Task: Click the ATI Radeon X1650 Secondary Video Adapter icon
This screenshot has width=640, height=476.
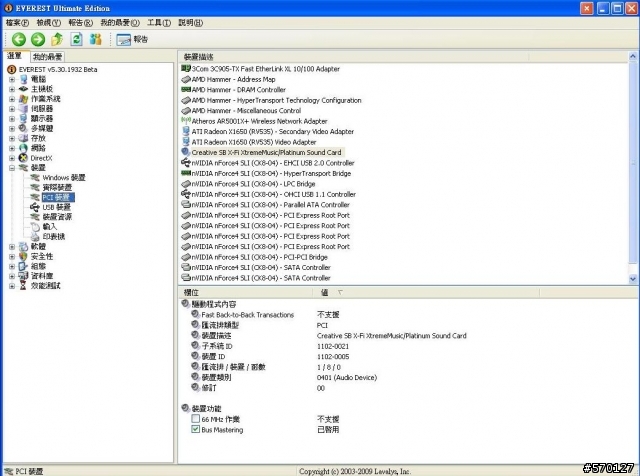Action: tap(186, 131)
